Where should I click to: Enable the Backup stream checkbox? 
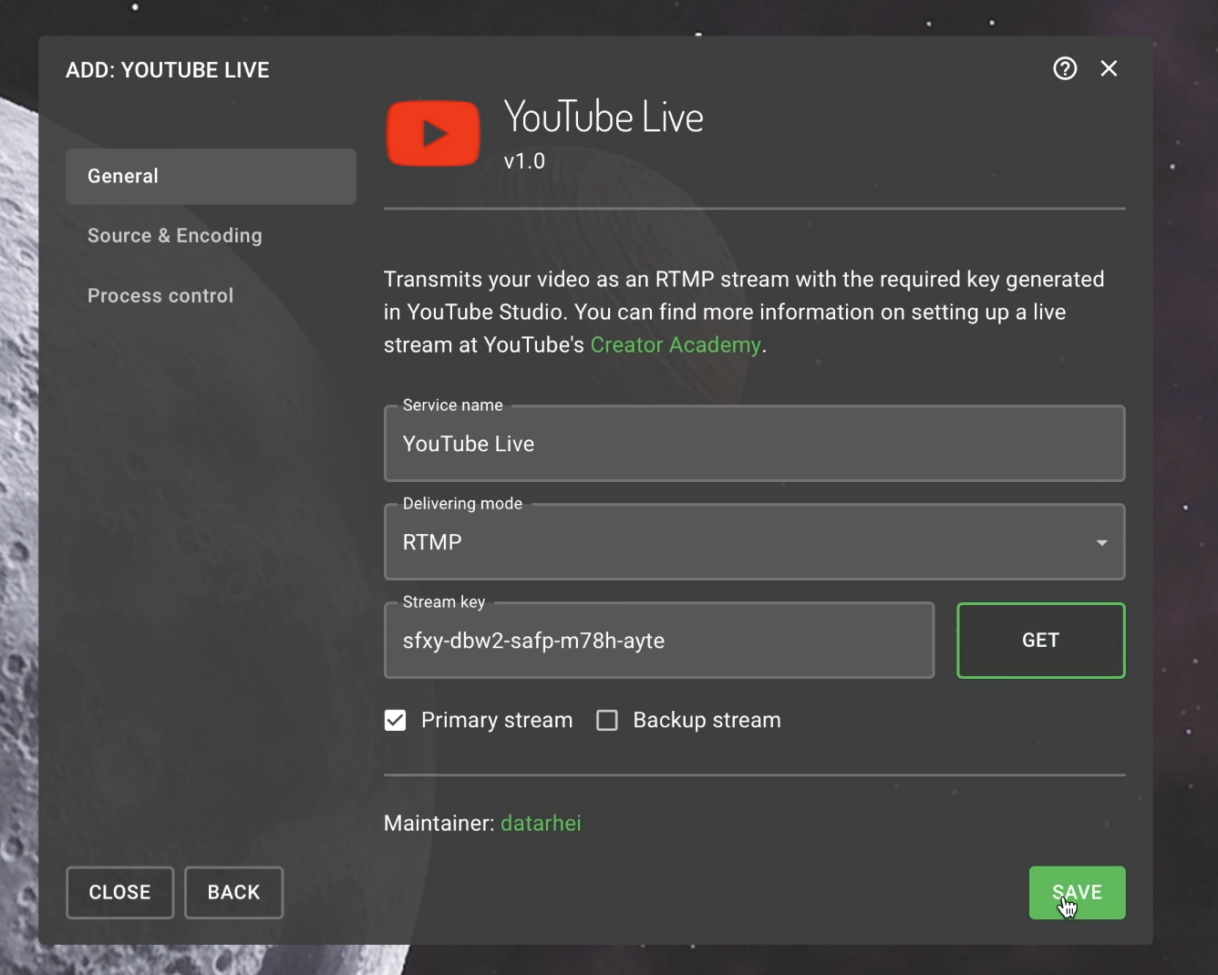point(607,720)
